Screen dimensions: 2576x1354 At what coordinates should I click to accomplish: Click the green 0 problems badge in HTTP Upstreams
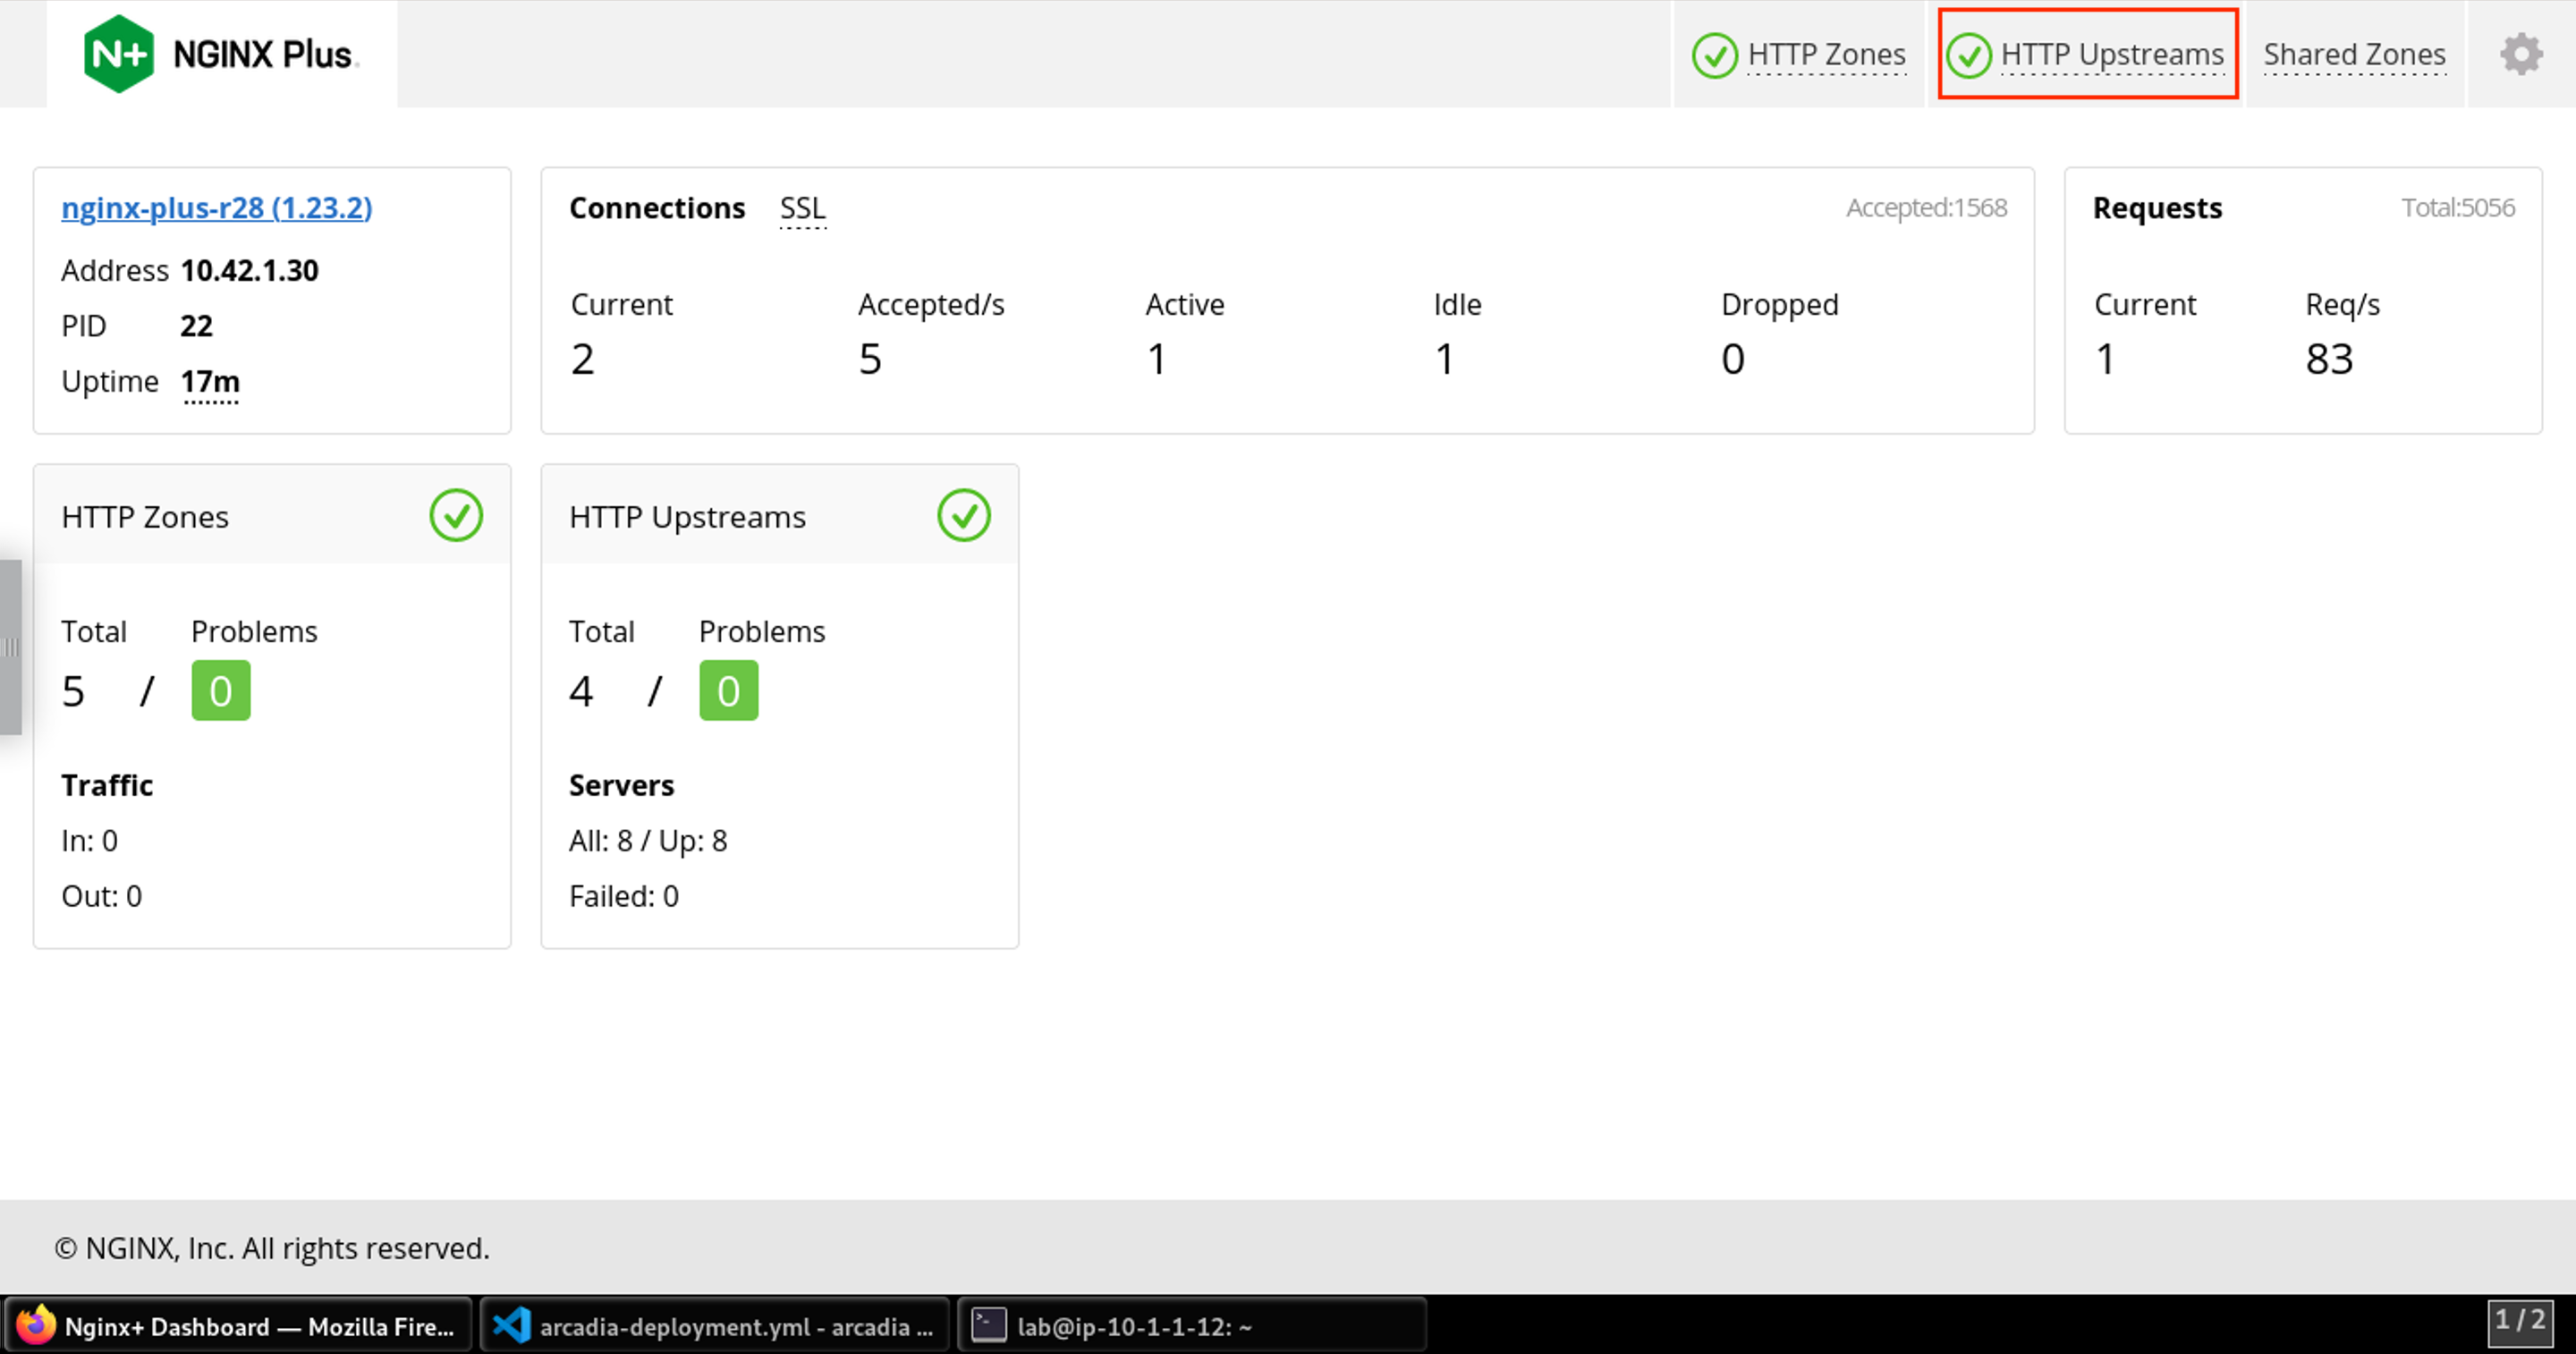729,690
